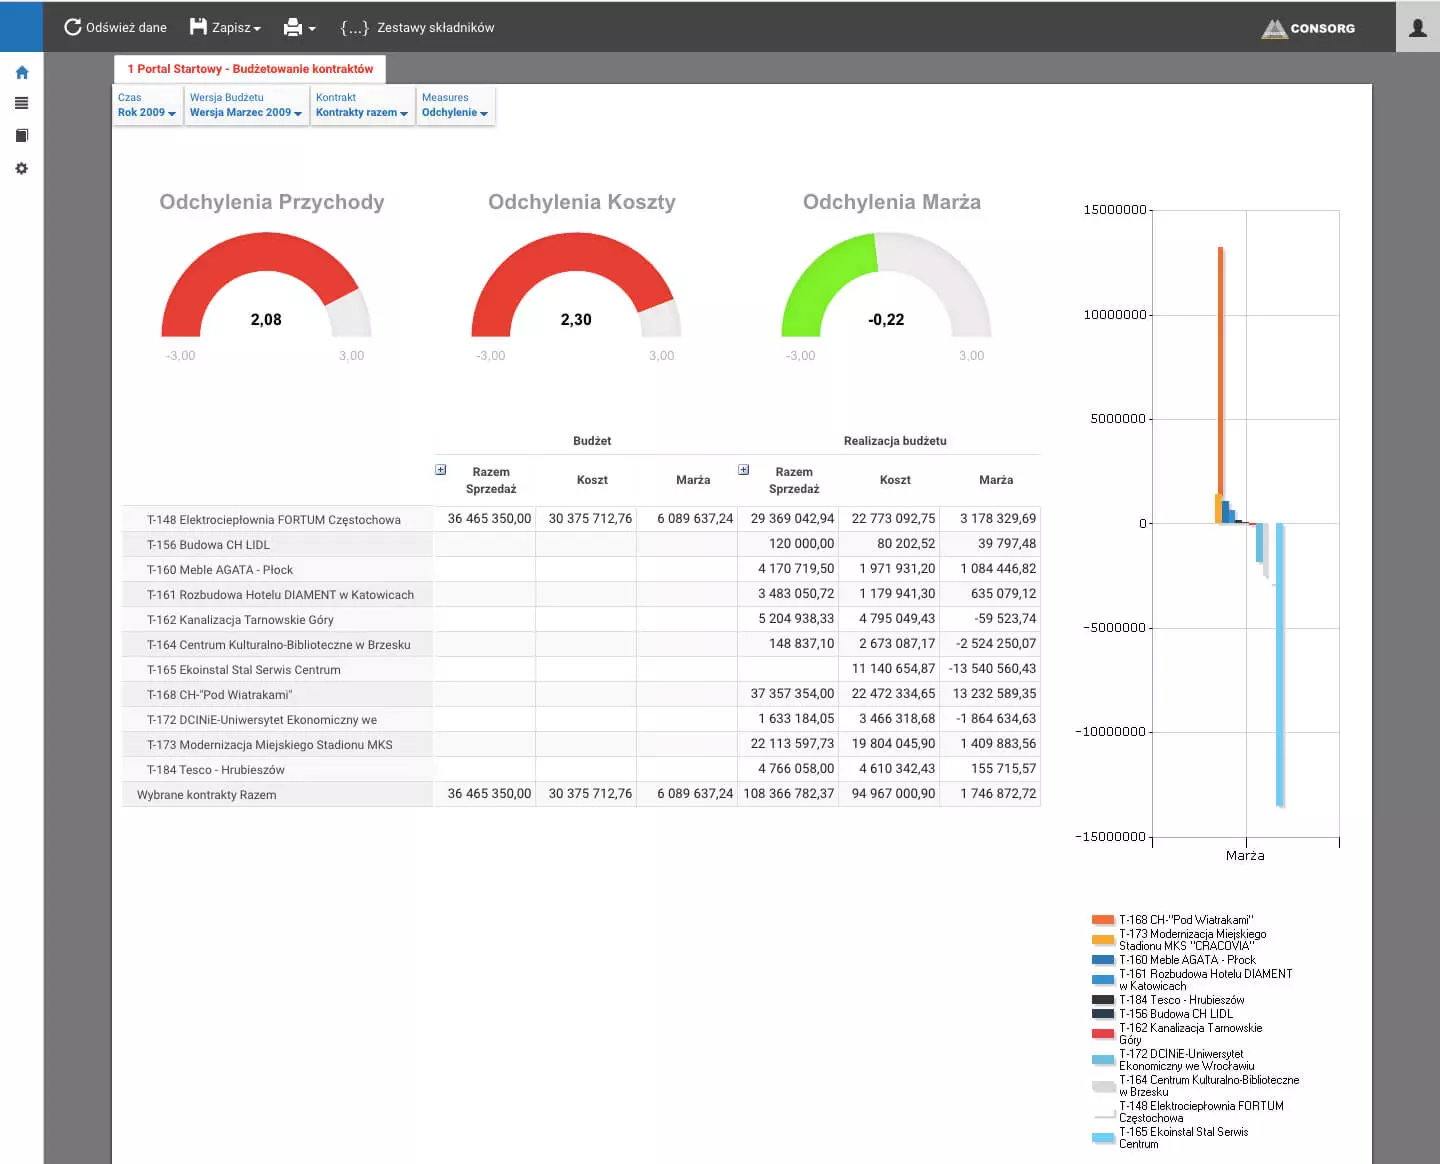Click the Marża axis label on chart
This screenshot has width=1440, height=1164.
[1245, 856]
